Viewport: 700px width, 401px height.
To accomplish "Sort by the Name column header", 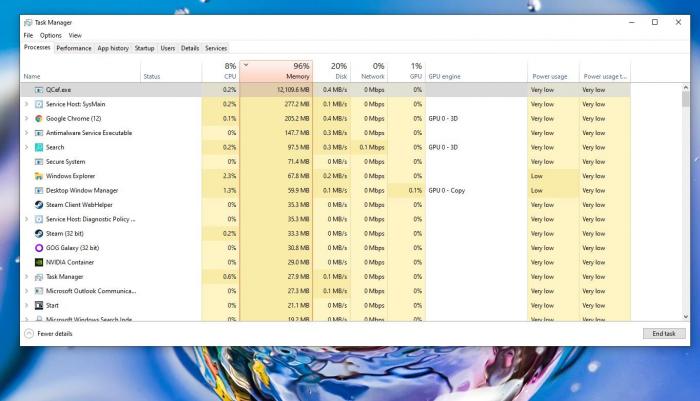I will tap(81, 71).
